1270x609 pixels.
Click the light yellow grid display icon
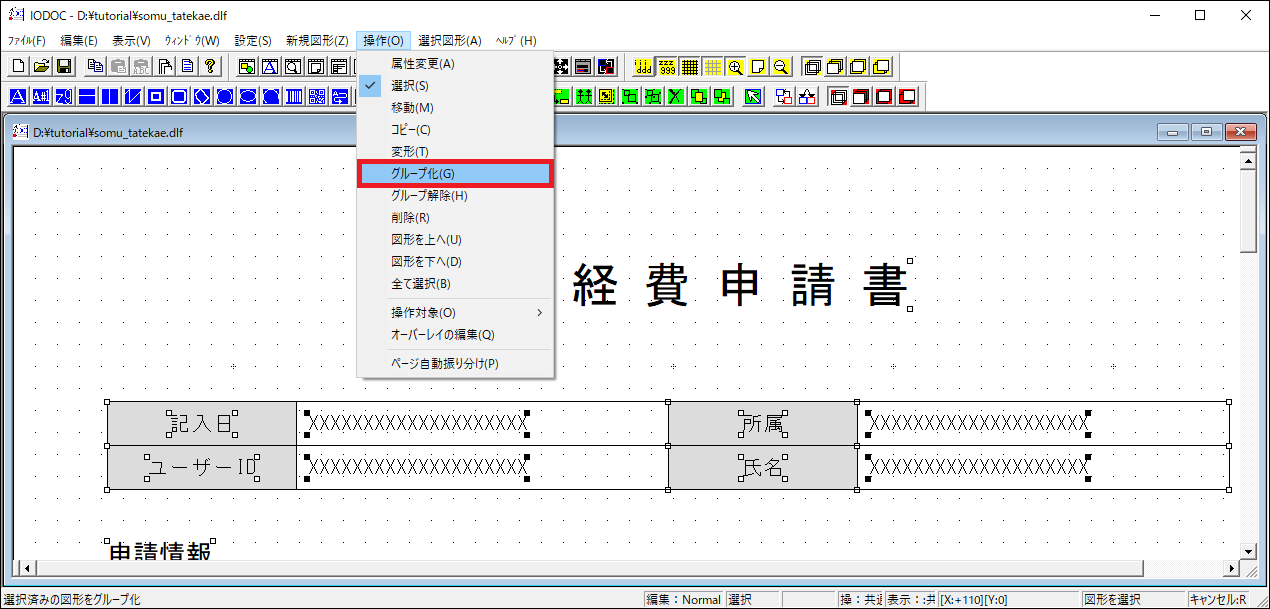[713, 67]
